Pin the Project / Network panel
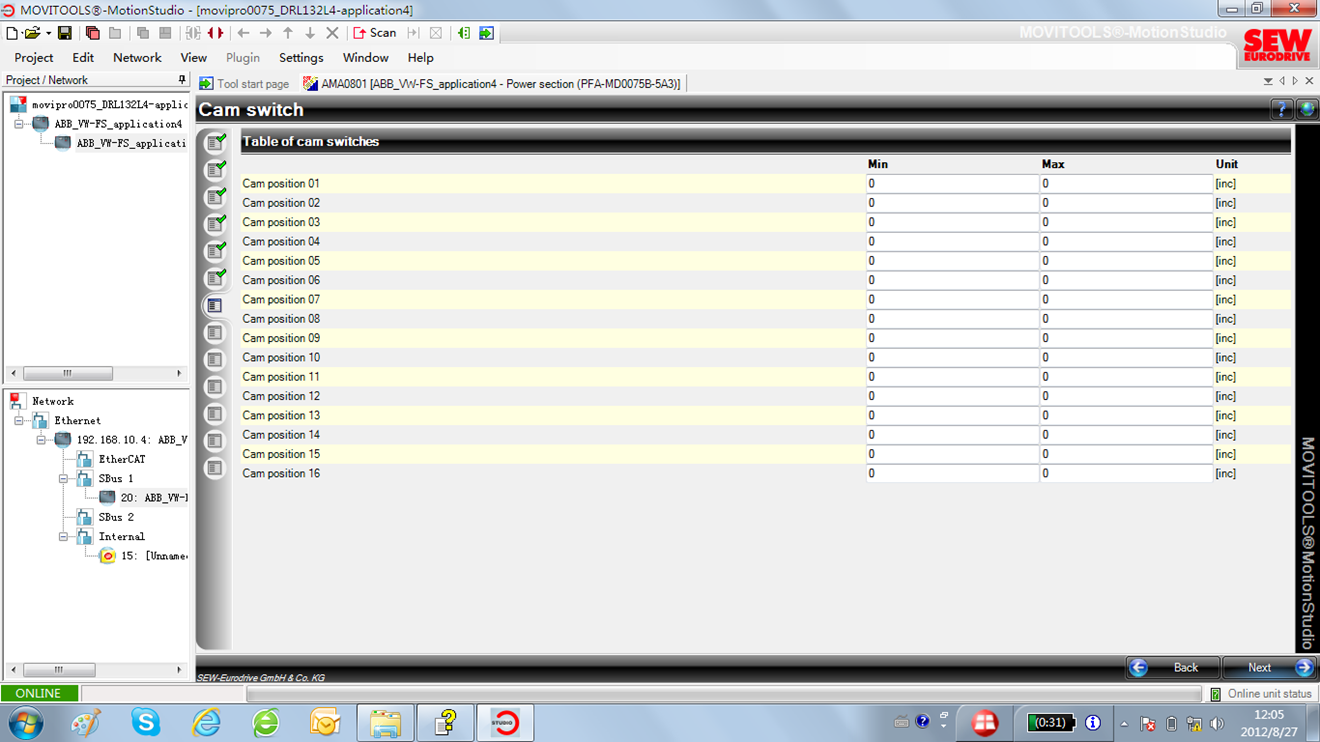 click(x=181, y=80)
